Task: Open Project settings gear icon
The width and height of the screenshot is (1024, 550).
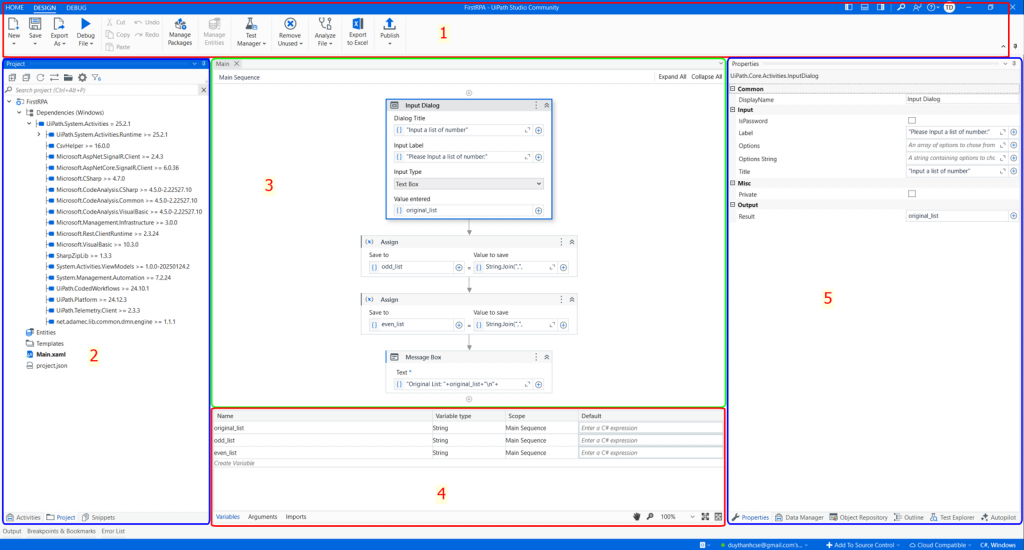Action: coord(82,77)
